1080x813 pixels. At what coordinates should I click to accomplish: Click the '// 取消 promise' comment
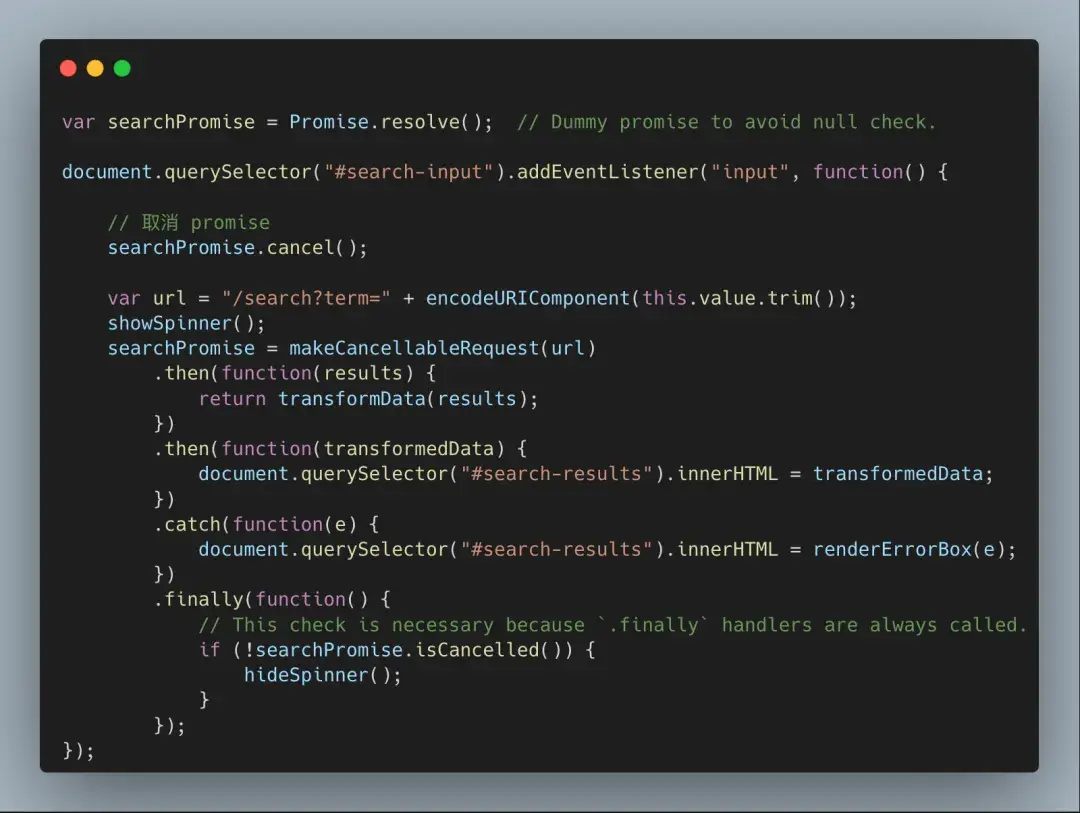[189, 223]
